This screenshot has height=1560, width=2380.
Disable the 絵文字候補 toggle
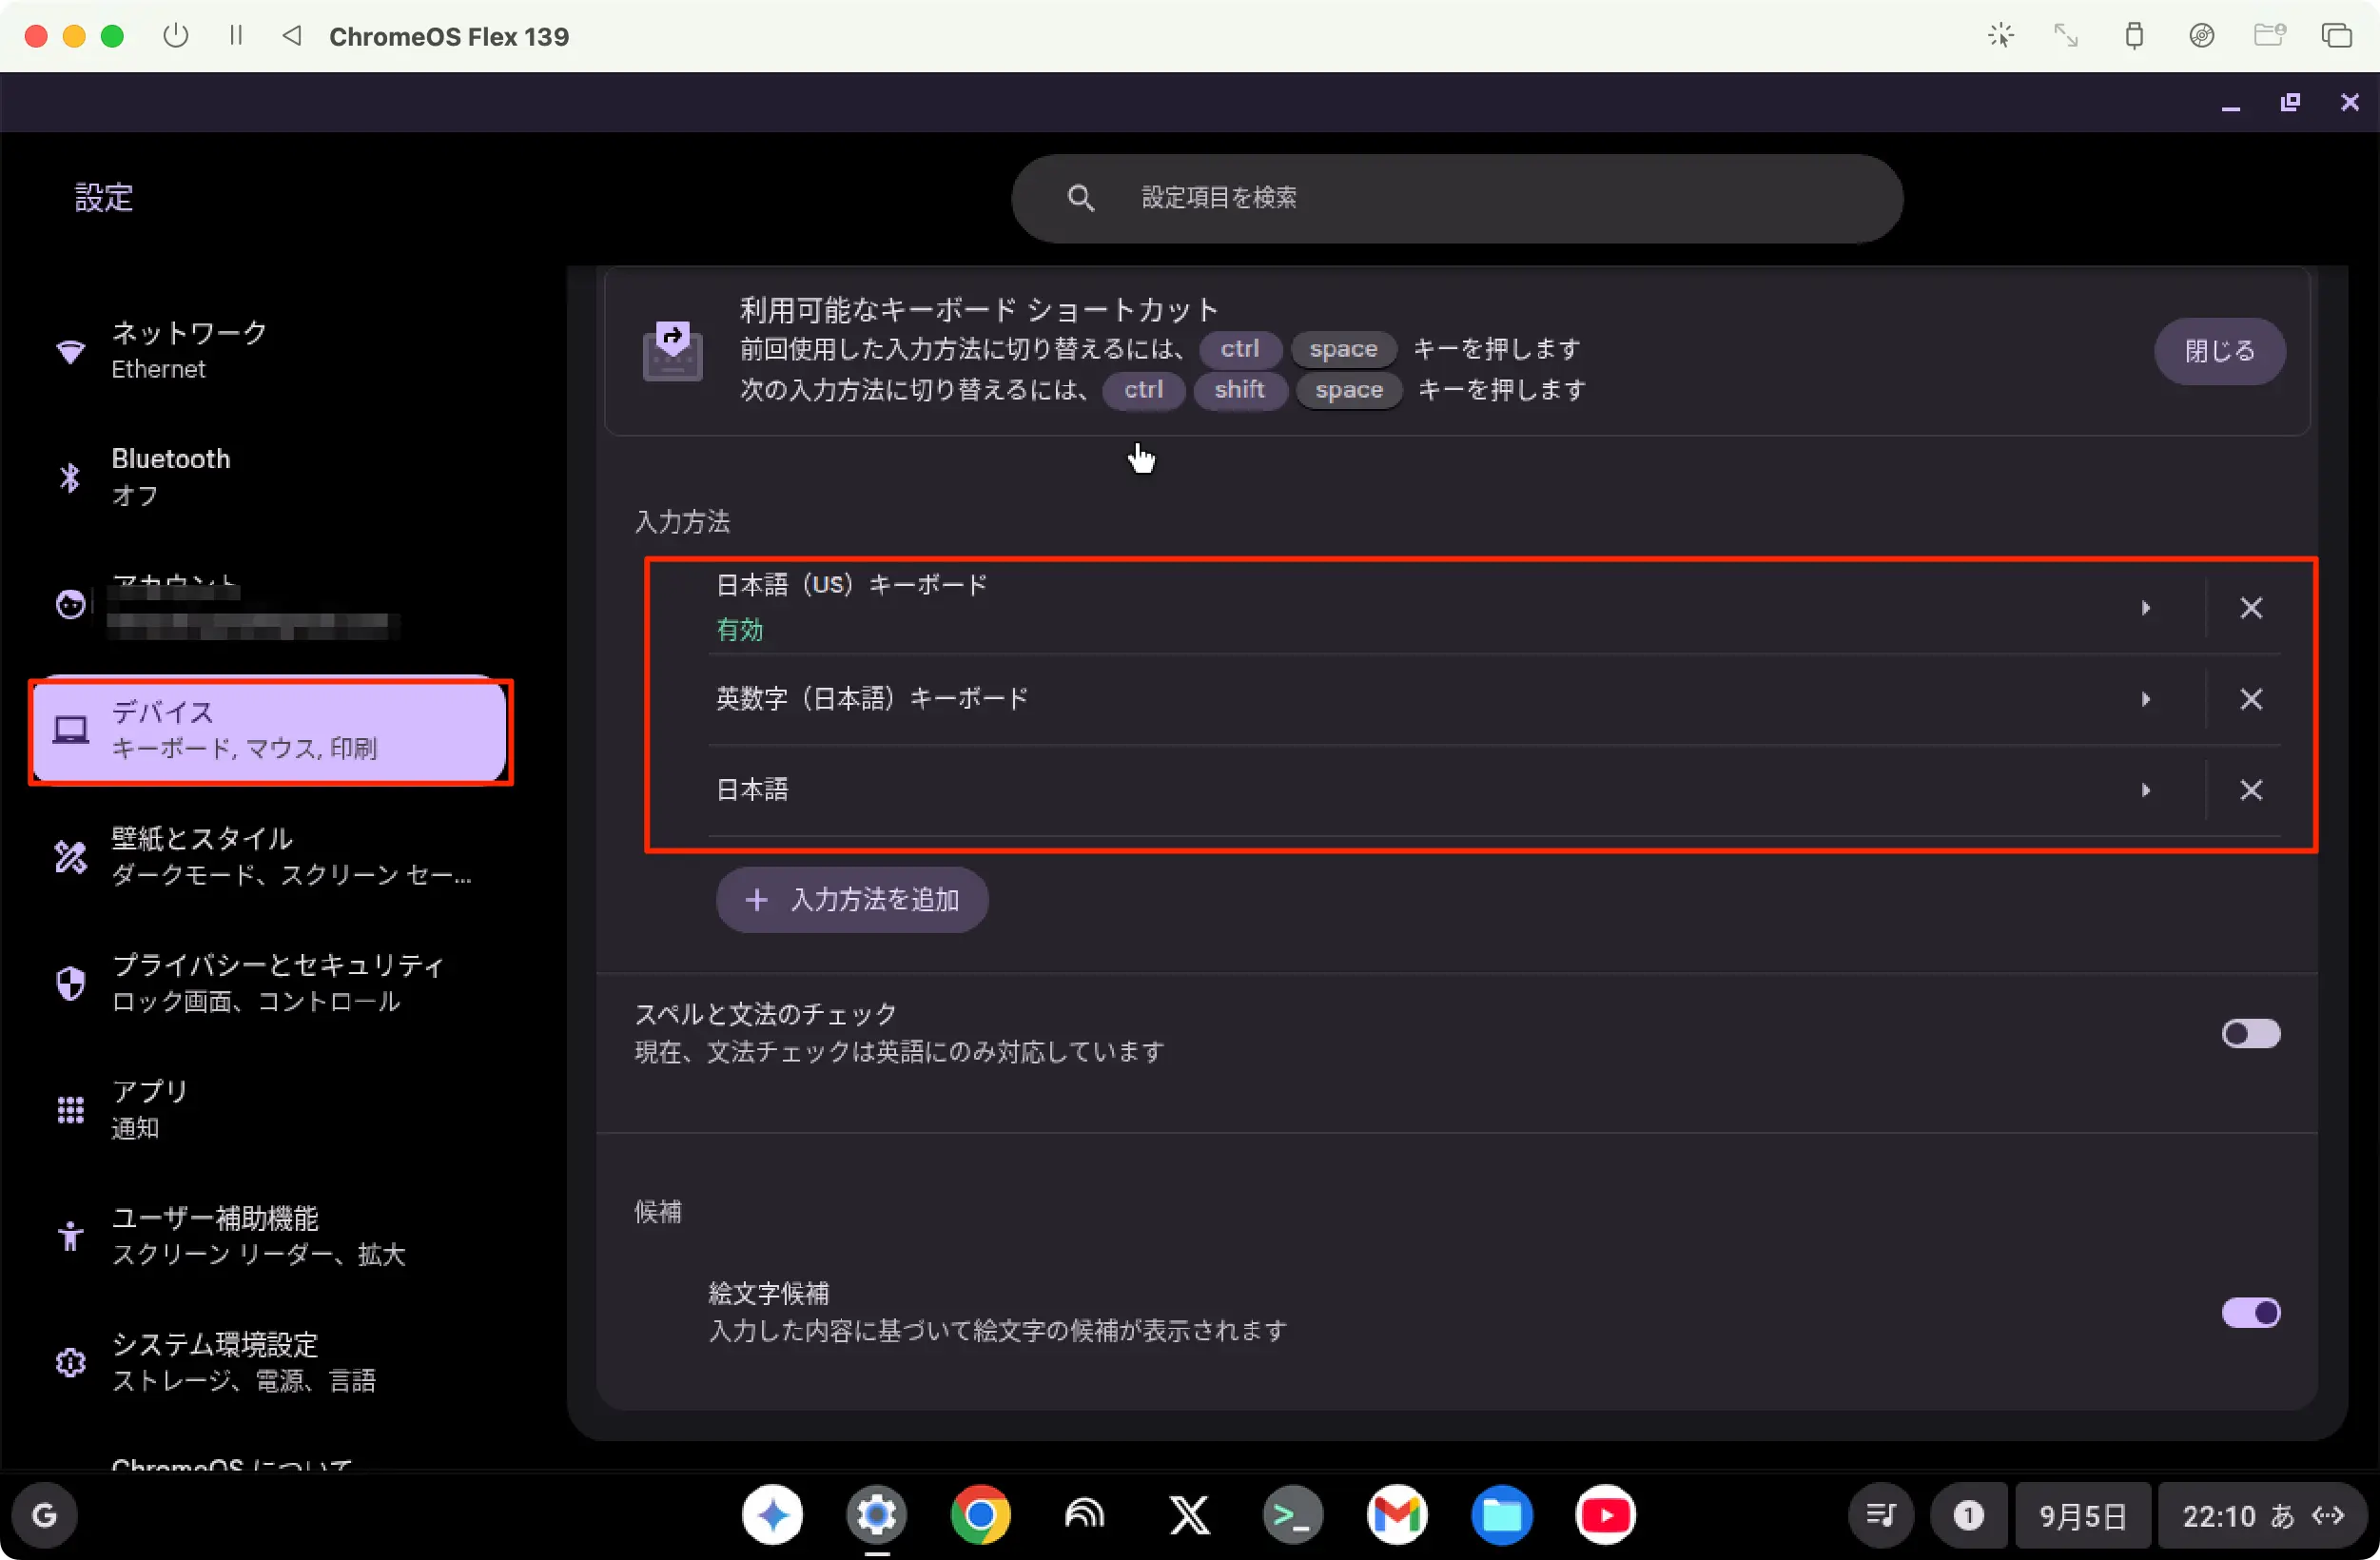pyautogui.click(x=2250, y=1312)
